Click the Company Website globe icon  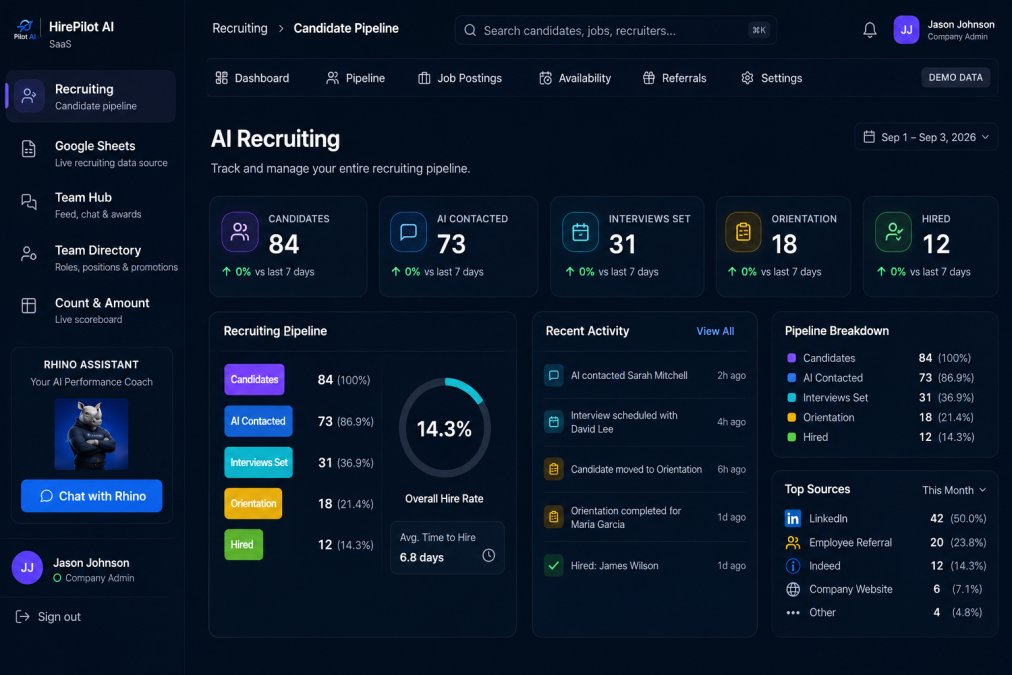(793, 589)
